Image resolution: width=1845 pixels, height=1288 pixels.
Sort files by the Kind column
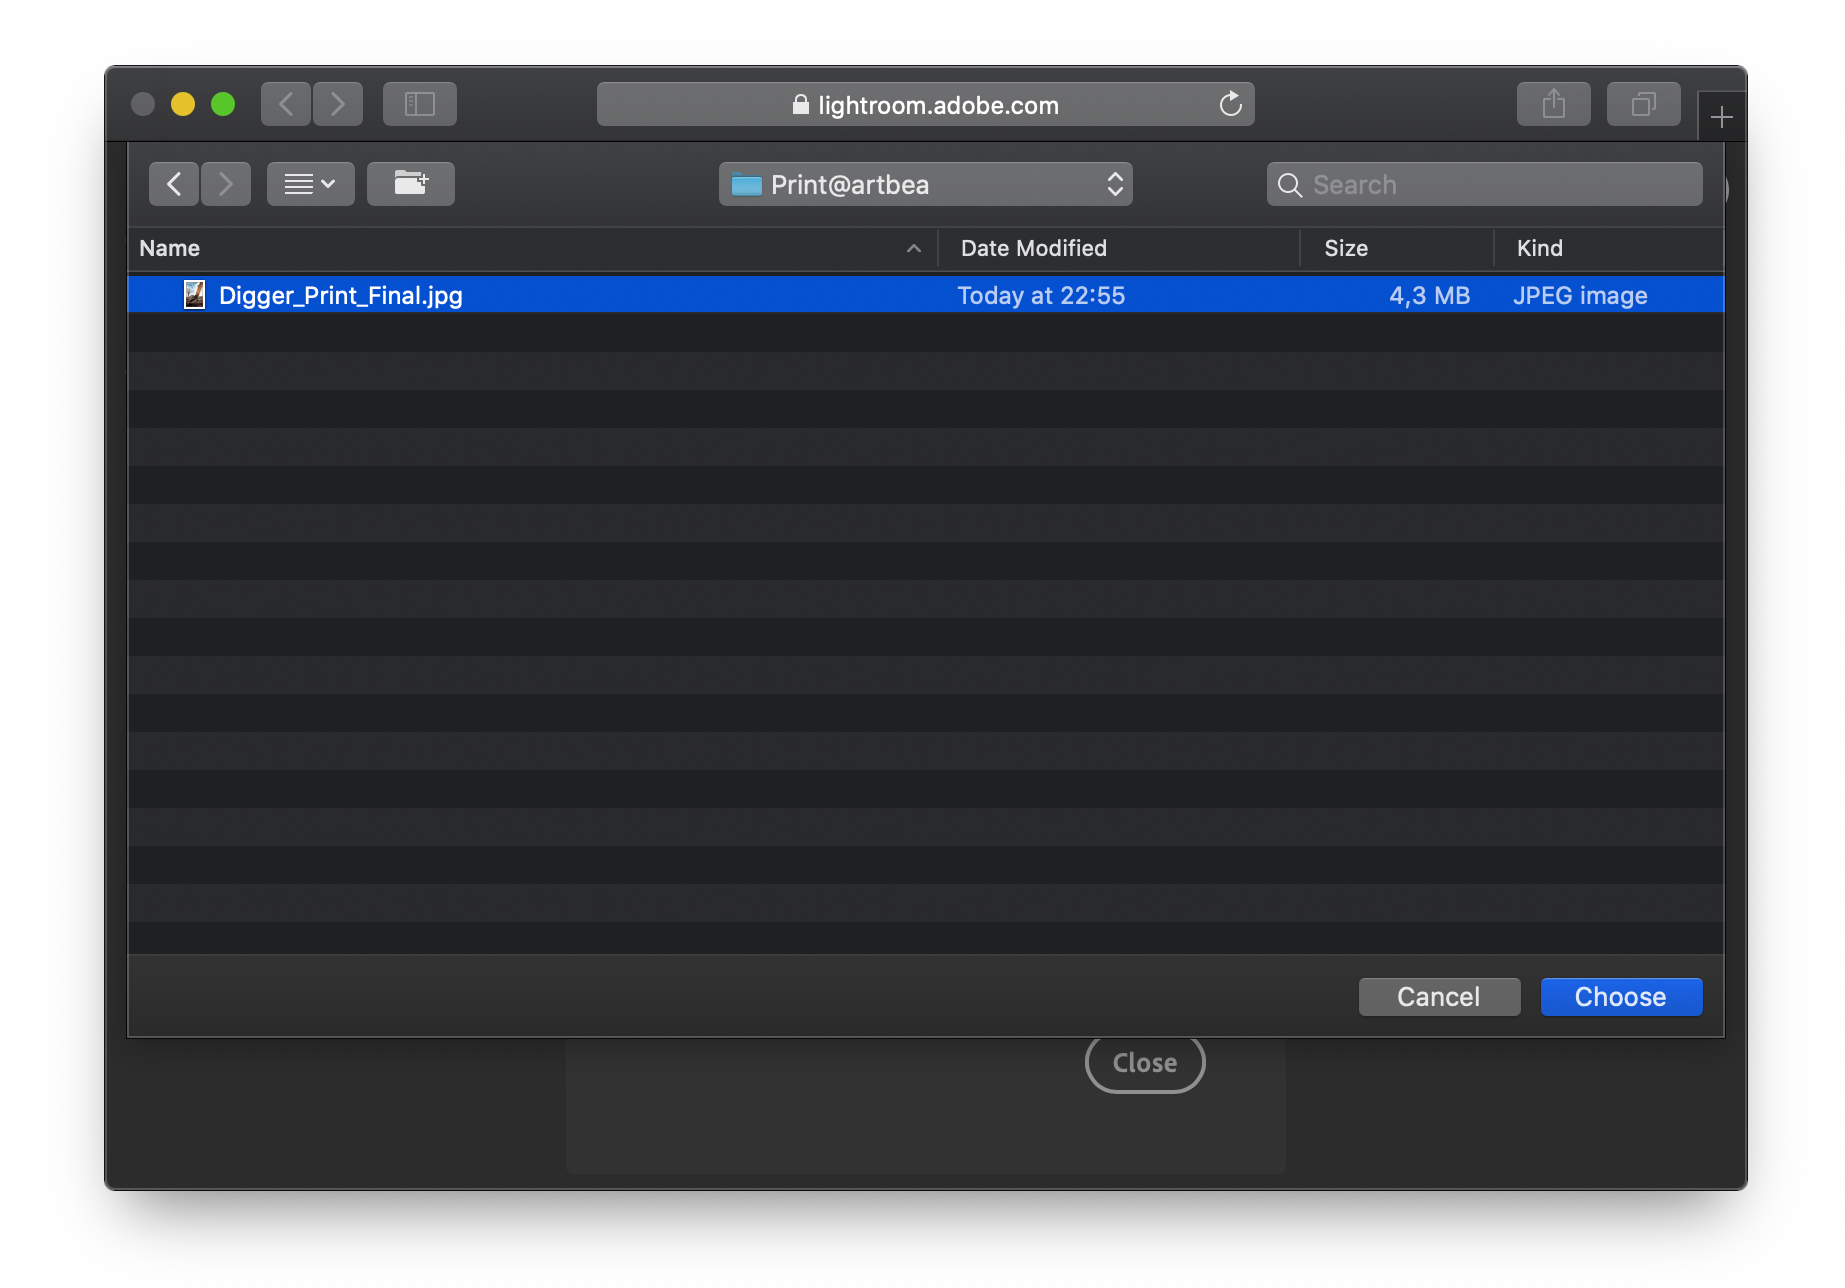click(1609, 248)
